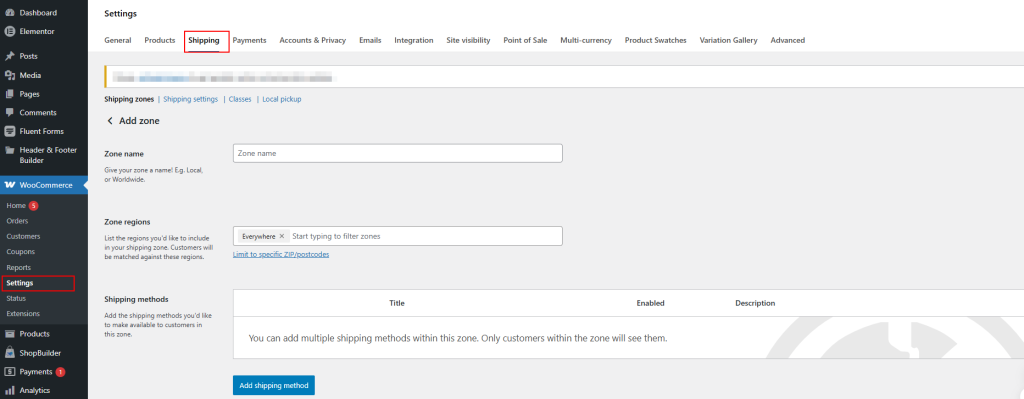Screen dimensions: 1024x399
Task: Click the Elementor icon in sidebar
Action: [10, 31]
